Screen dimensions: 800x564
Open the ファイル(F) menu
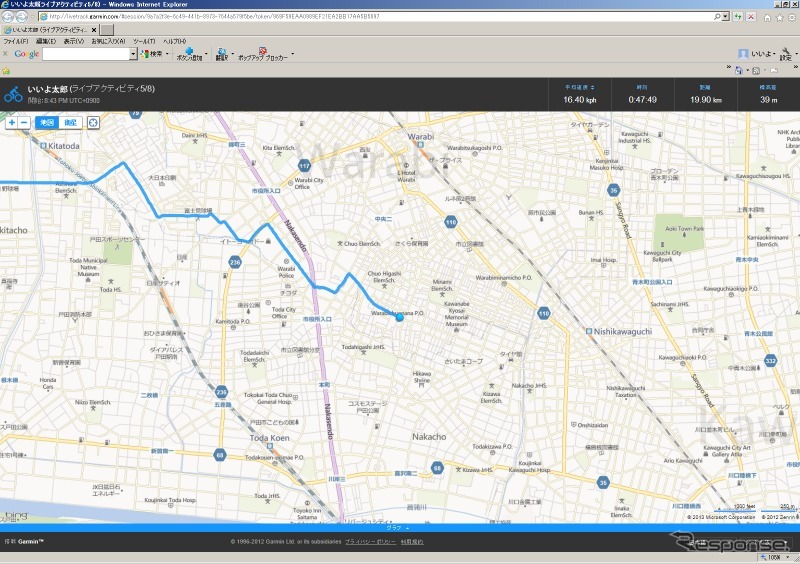pyautogui.click(x=15, y=41)
